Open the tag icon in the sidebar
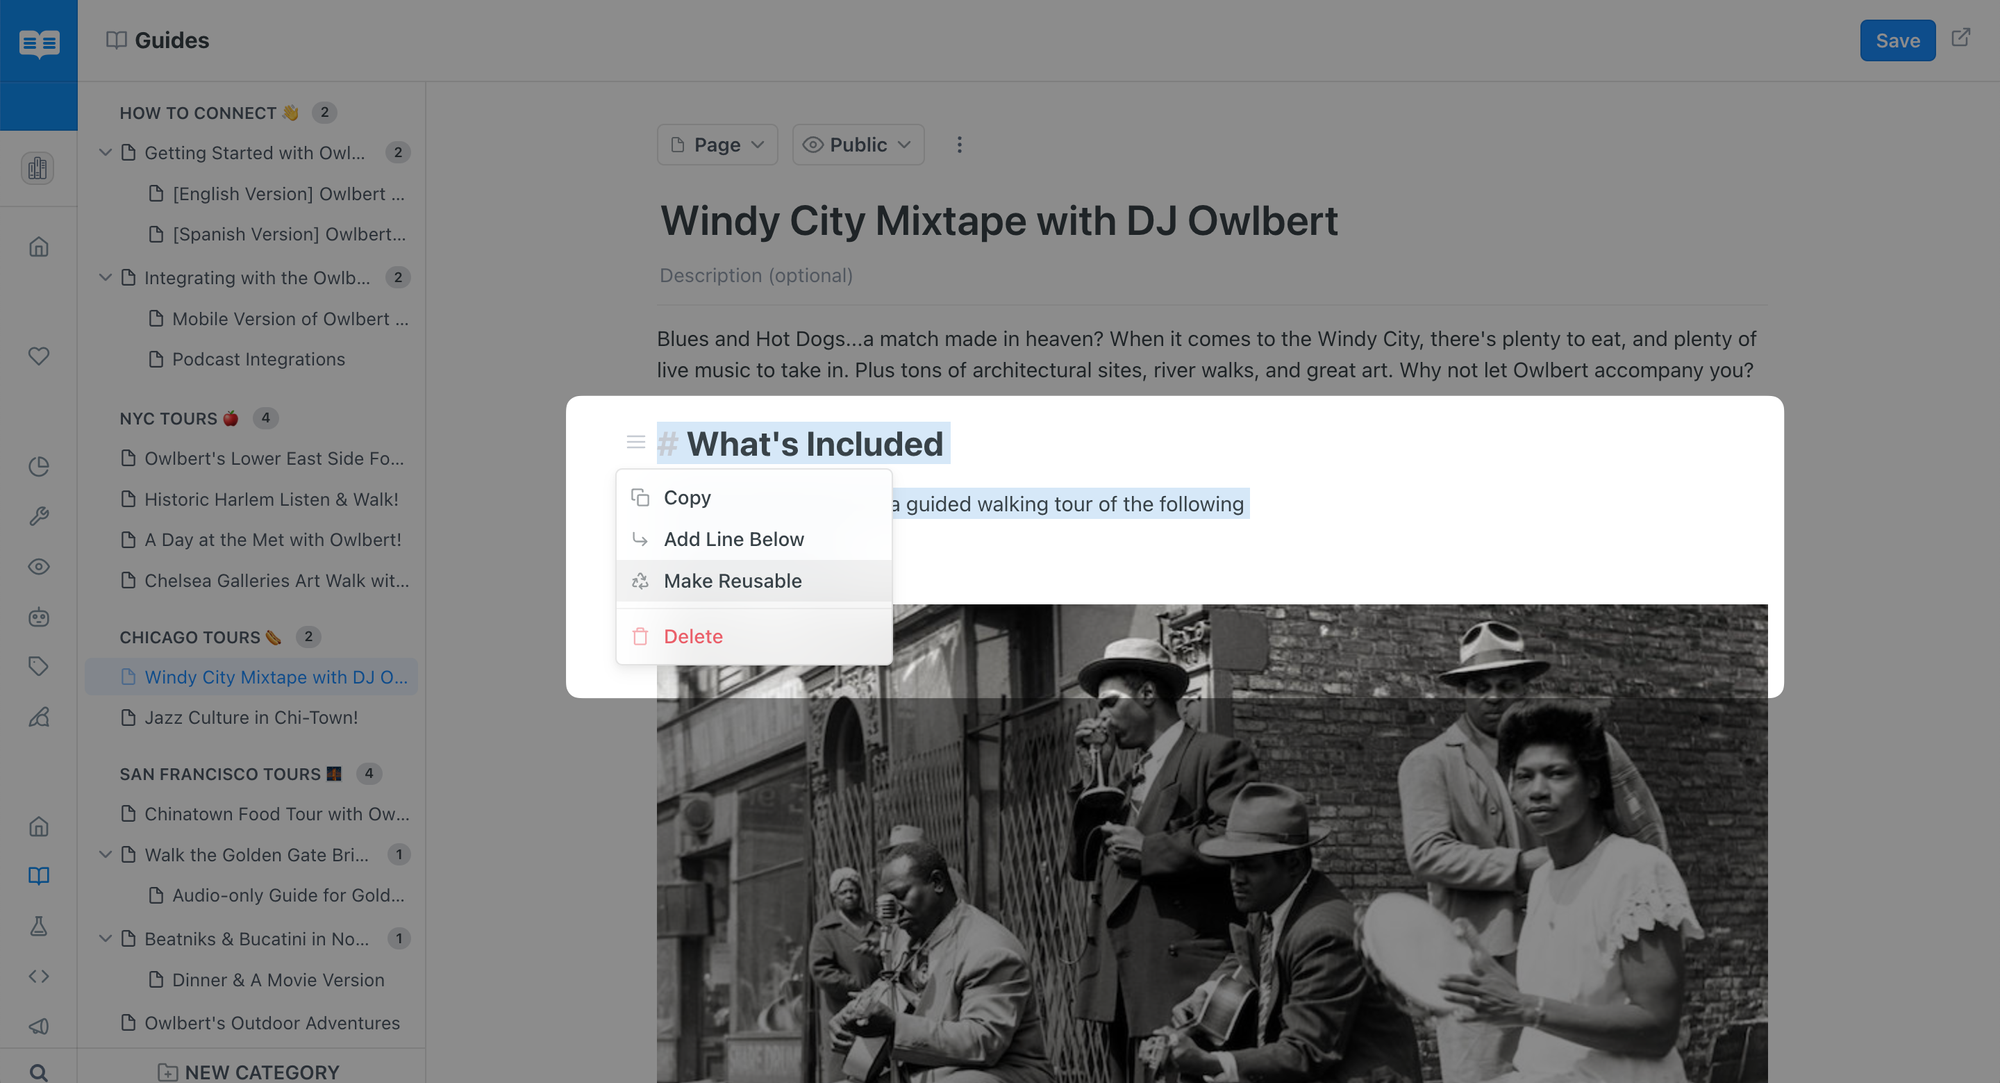Image resolution: width=2000 pixels, height=1083 pixels. [x=38, y=666]
